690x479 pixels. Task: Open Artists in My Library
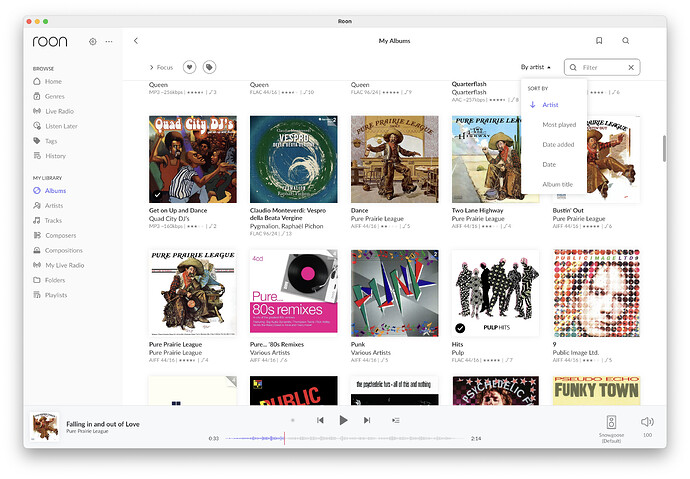click(48, 206)
